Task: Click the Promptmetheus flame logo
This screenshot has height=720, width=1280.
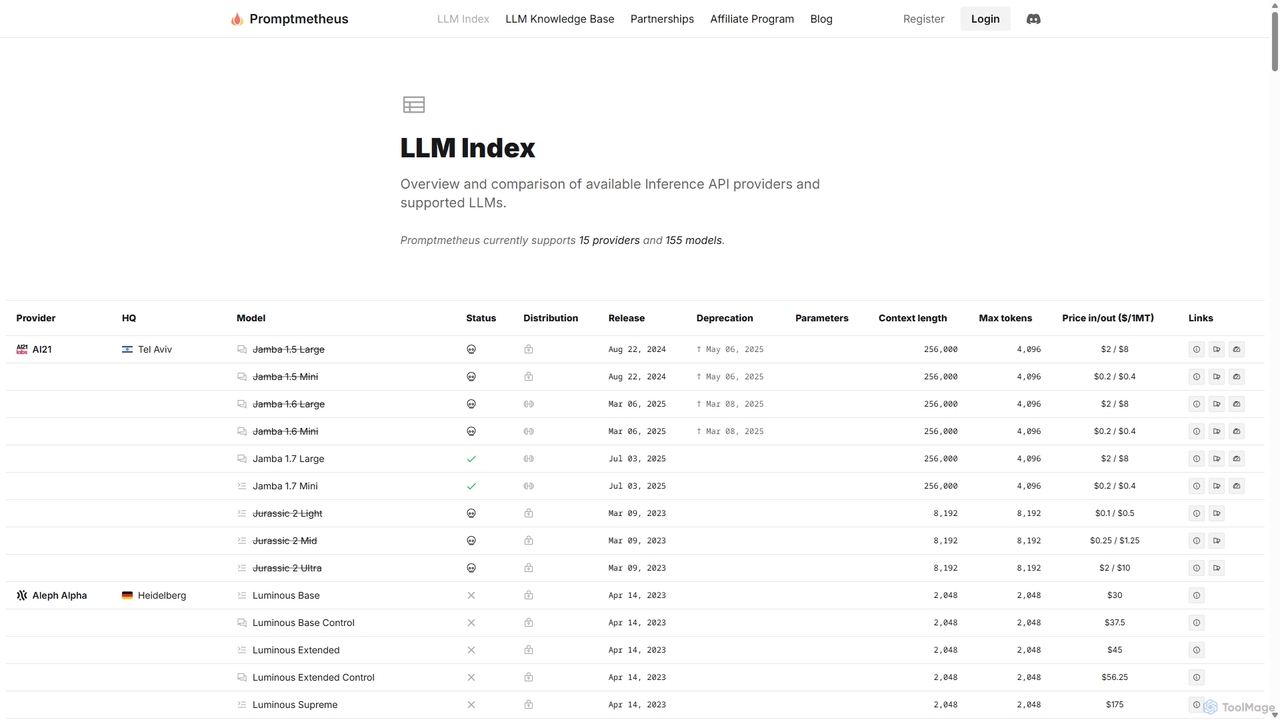Action: click(x=237, y=19)
